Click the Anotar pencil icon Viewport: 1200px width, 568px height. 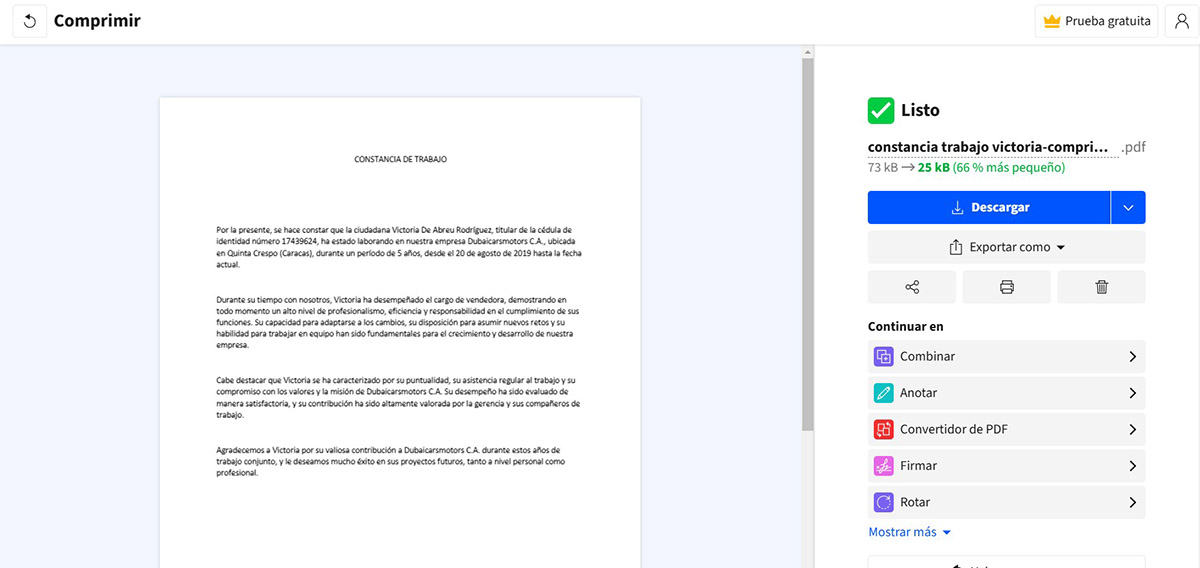tap(883, 393)
